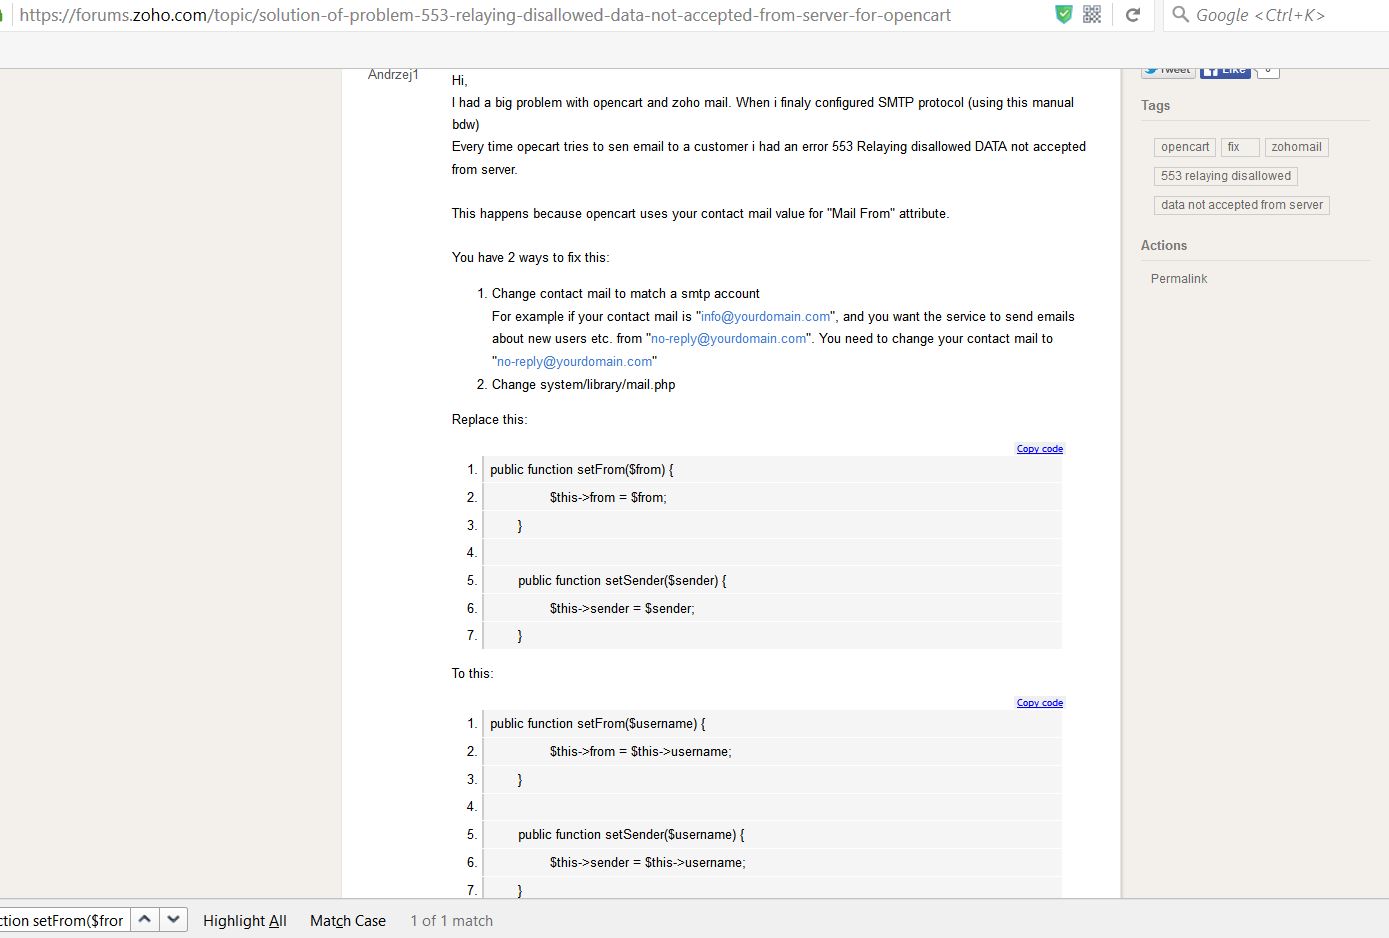Reload the page with the refresh icon
This screenshot has width=1389, height=938.
(1133, 15)
